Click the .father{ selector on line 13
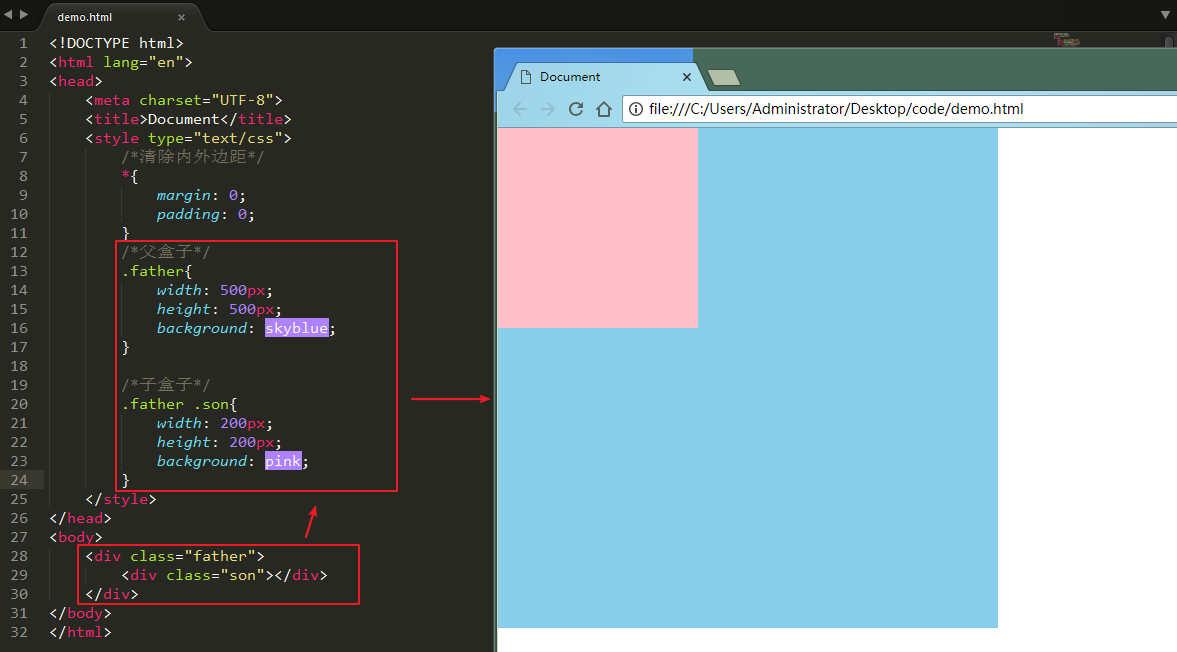 point(157,271)
